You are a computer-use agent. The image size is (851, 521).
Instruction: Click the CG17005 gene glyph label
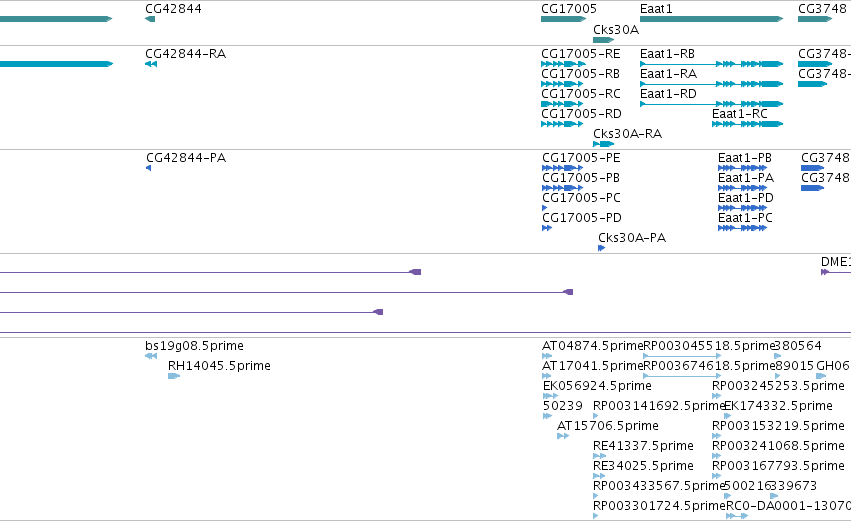click(569, 9)
